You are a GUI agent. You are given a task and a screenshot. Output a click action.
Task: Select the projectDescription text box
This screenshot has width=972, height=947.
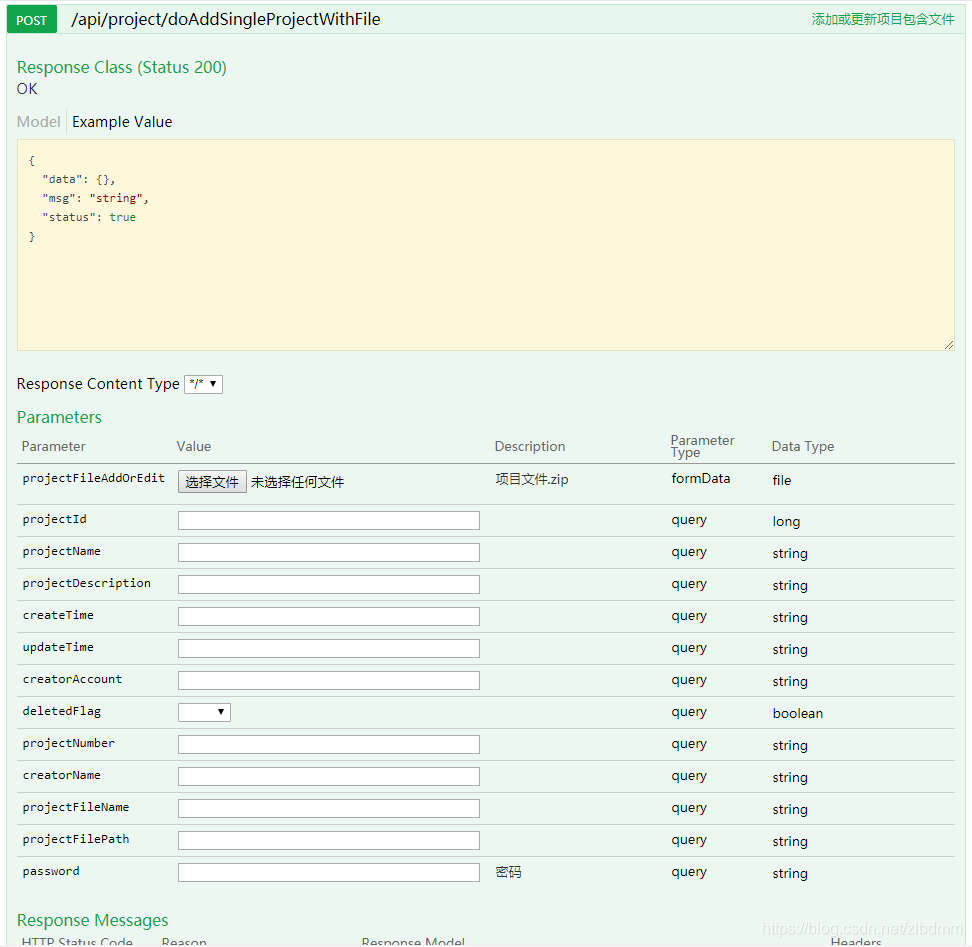[328, 584]
